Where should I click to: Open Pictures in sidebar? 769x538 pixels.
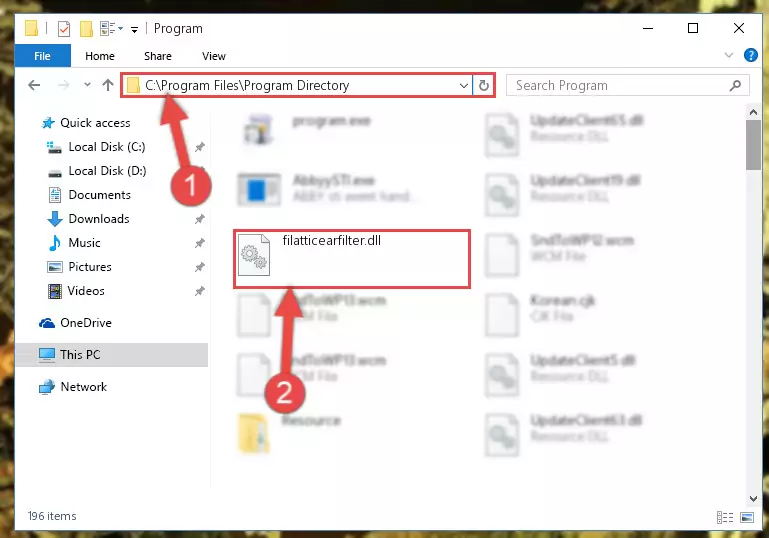coord(90,267)
